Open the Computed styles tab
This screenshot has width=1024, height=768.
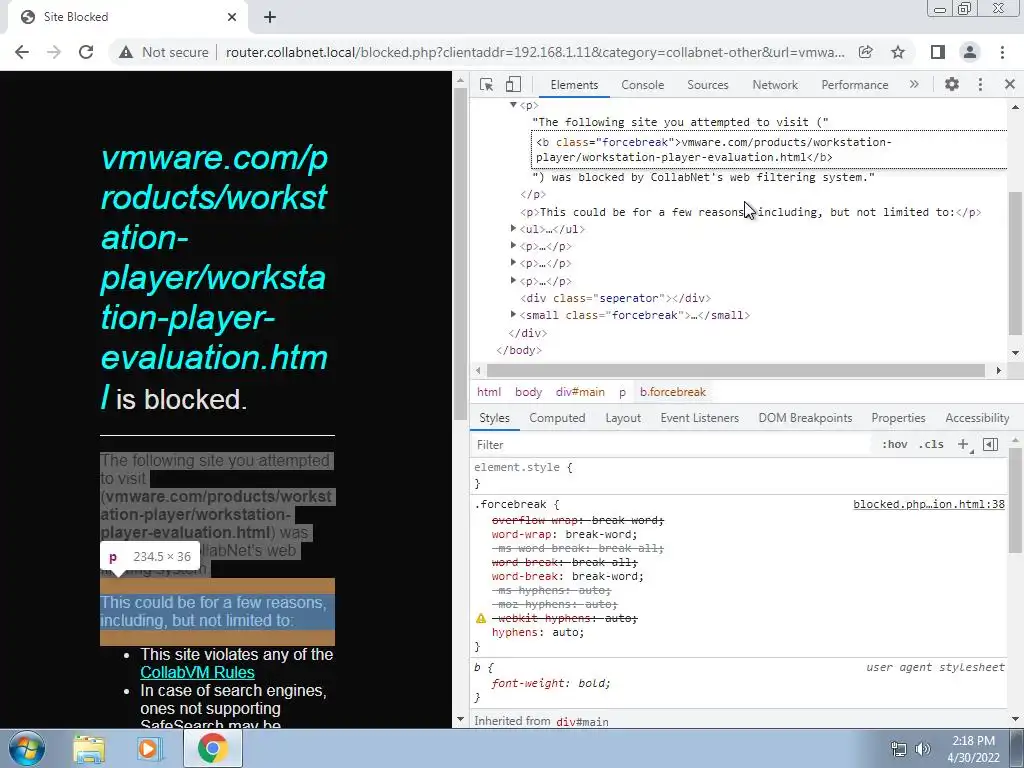tap(557, 418)
